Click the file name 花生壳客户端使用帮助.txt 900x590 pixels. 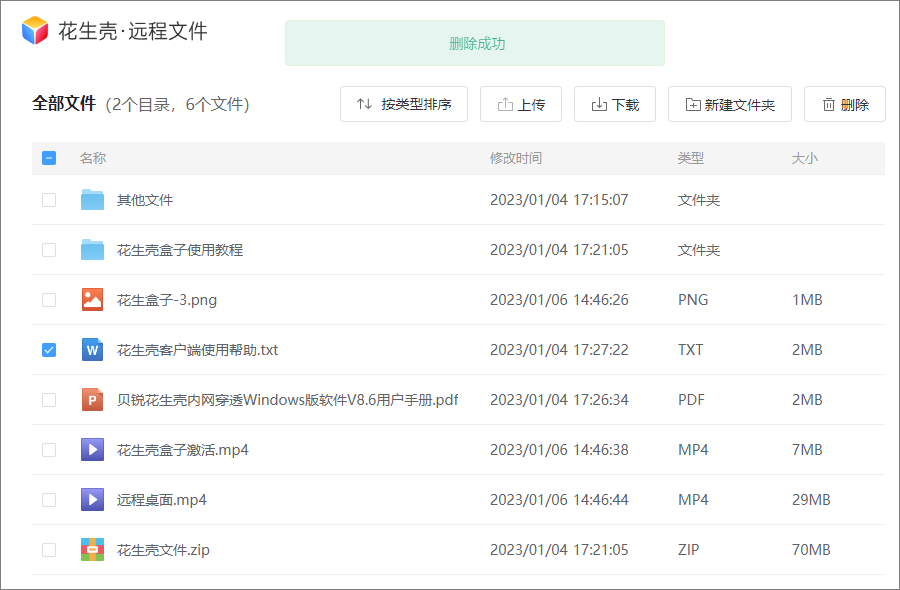click(197, 350)
